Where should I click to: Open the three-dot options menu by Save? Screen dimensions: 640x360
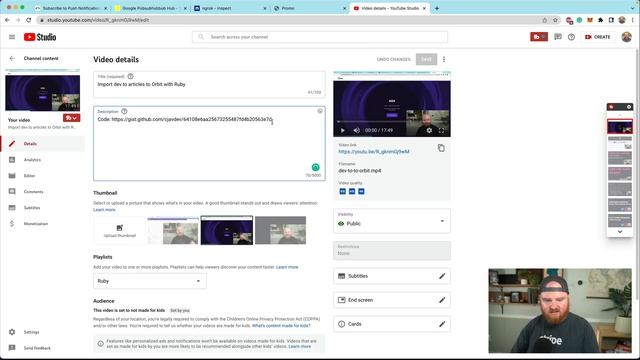coord(444,60)
